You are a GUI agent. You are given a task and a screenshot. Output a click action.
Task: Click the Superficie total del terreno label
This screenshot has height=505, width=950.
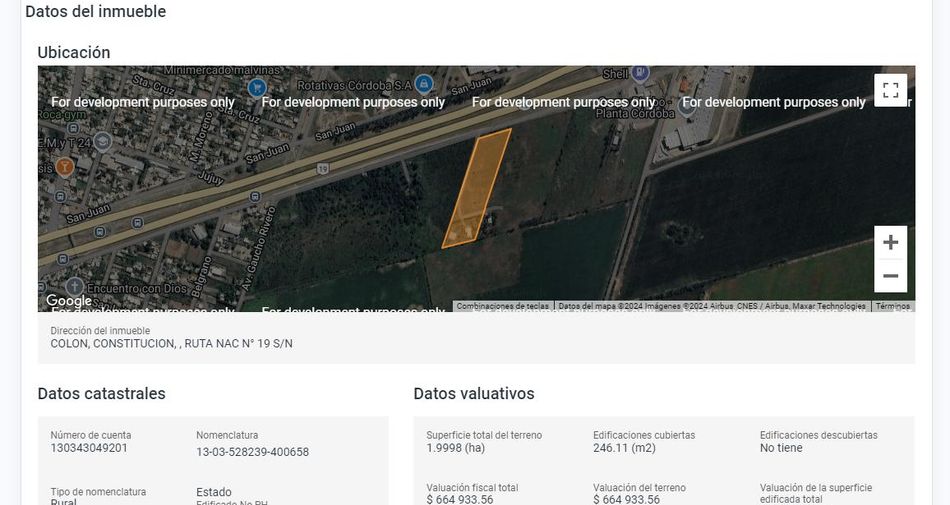coord(484,435)
